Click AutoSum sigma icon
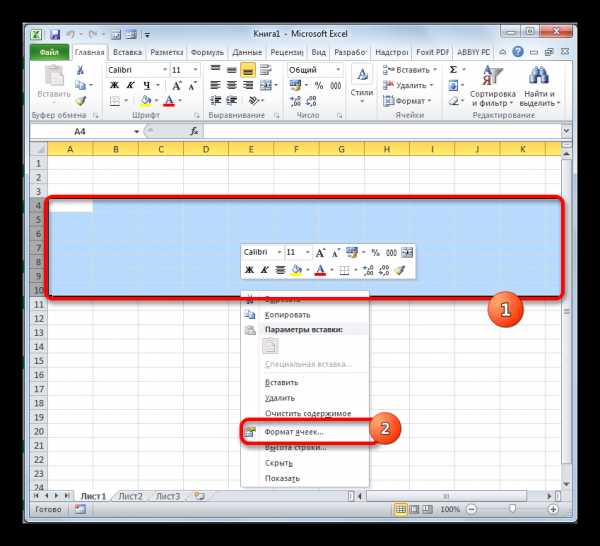Viewport: 600px width, 546px height. click(453, 70)
